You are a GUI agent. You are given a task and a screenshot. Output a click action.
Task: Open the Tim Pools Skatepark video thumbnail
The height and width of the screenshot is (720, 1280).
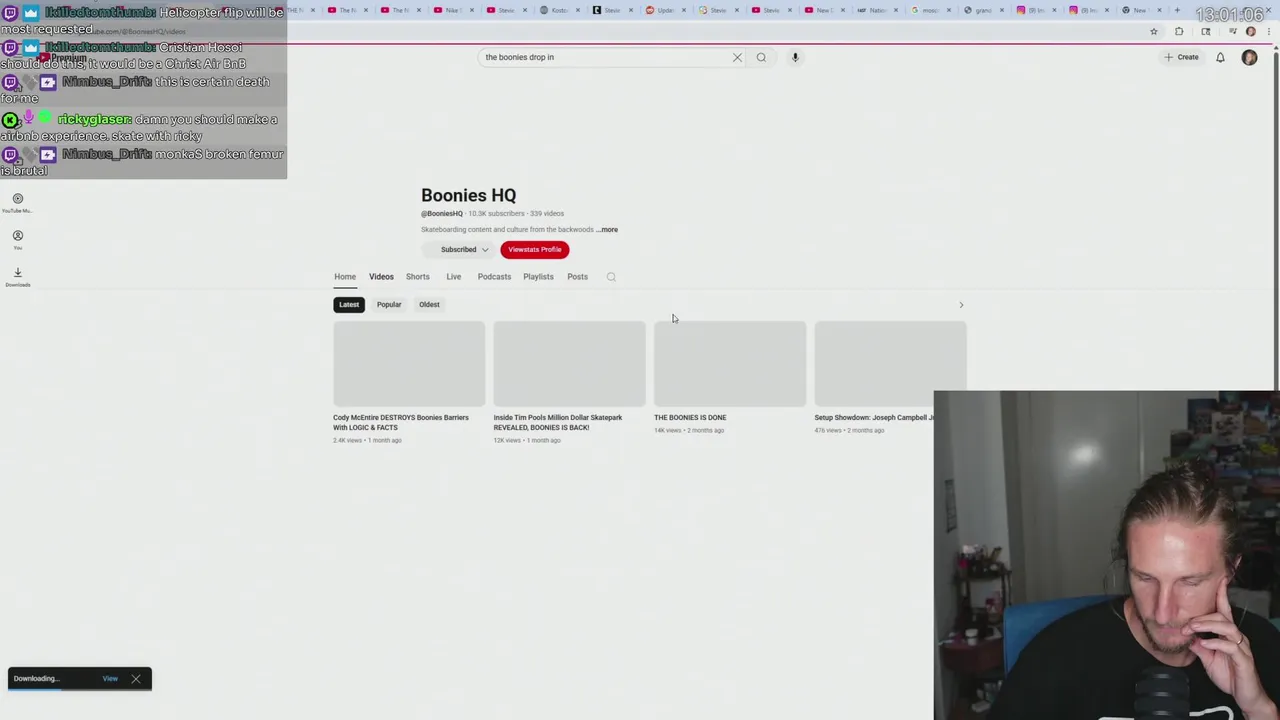(x=569, y=364)
